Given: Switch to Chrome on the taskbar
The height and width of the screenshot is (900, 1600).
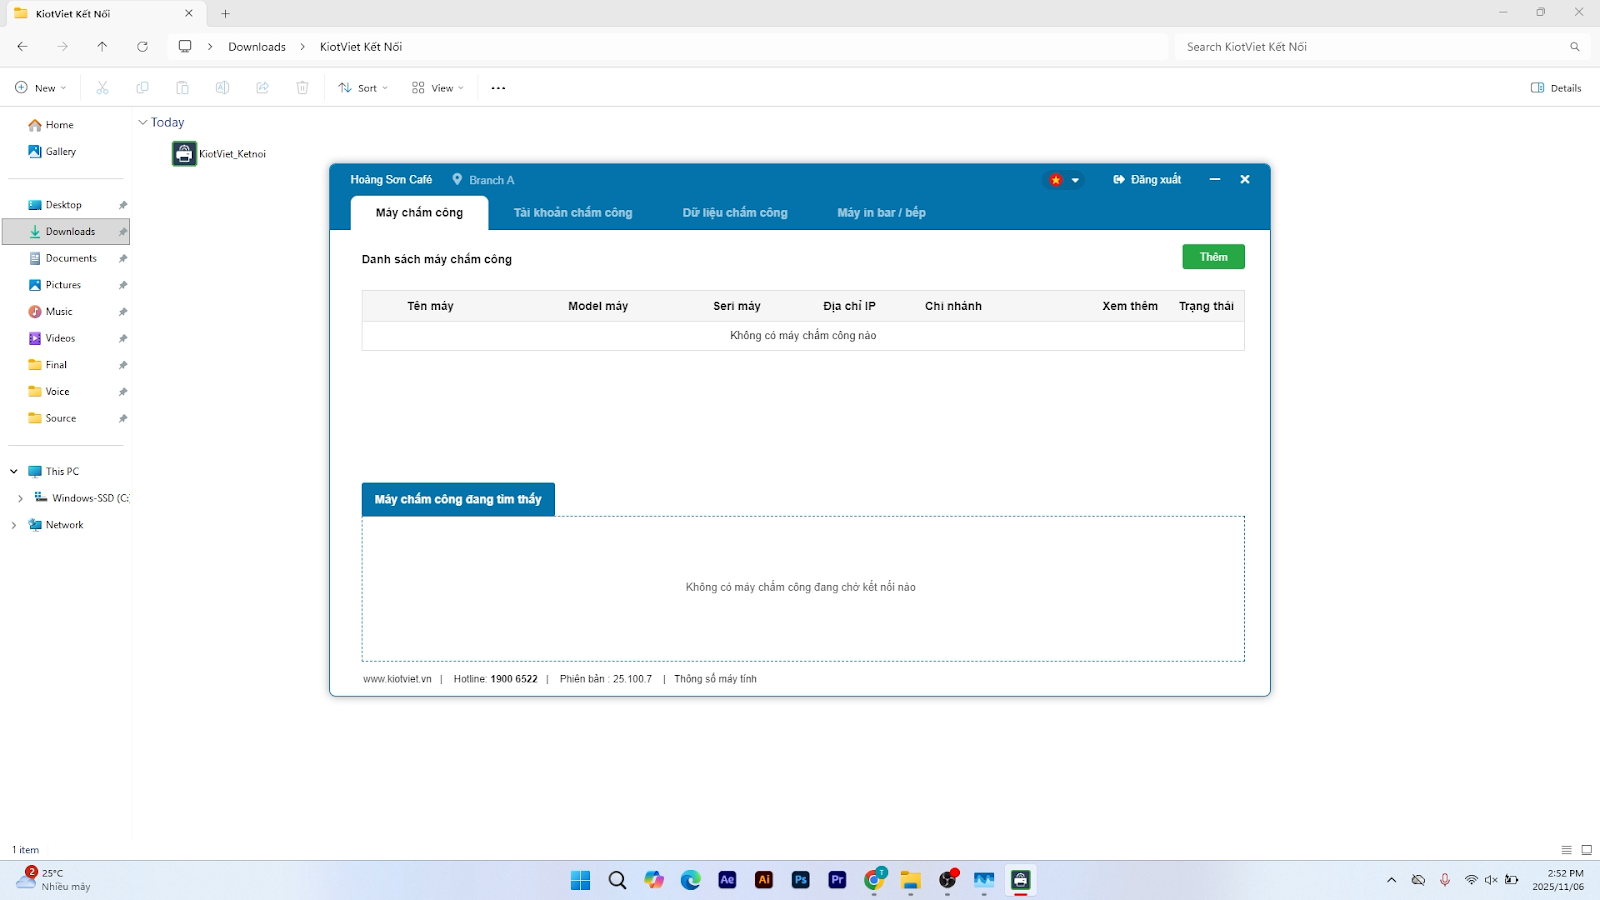Looking at the screenshot, I should (875, 879).
